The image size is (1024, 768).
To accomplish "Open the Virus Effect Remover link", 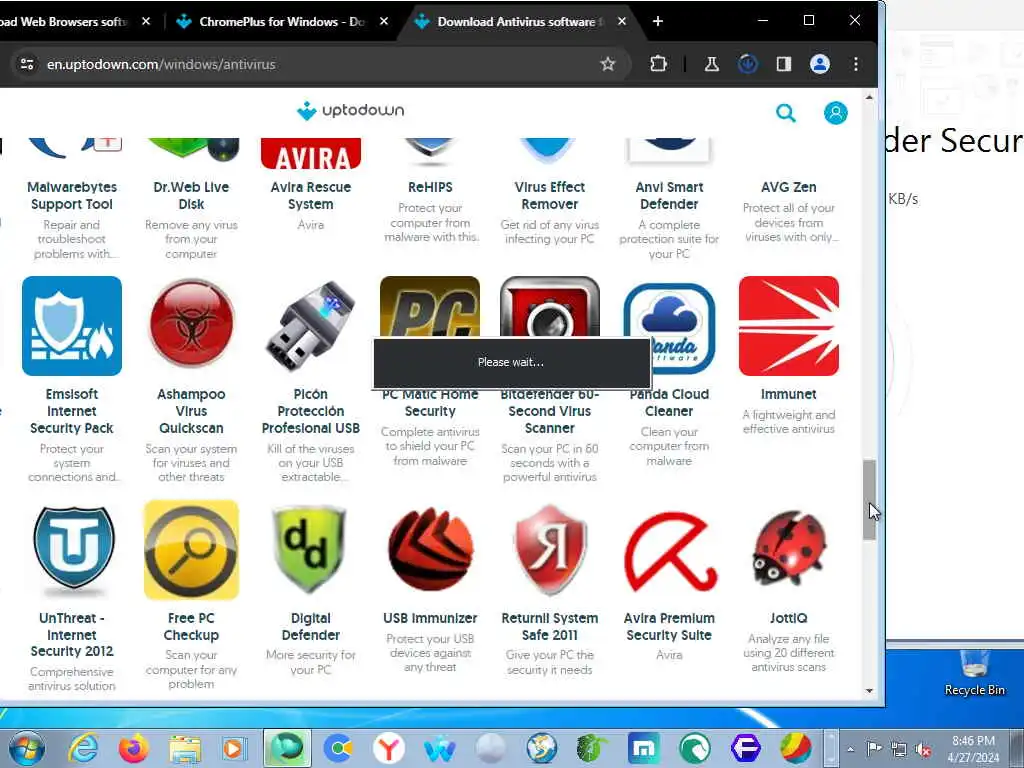I will click(550, 195).
